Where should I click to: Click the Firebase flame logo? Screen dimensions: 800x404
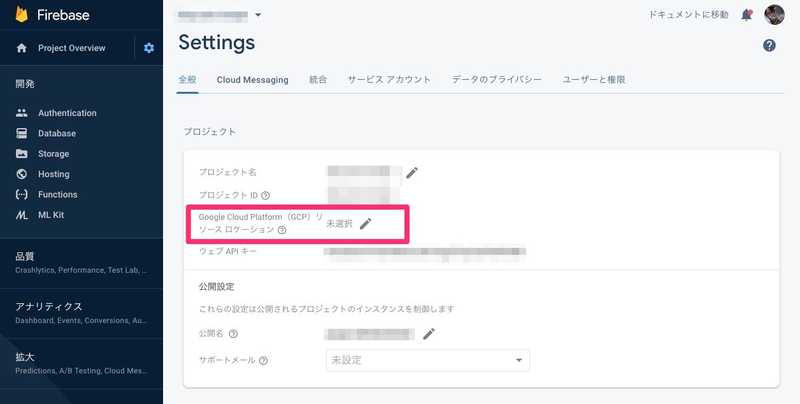pos(21,14)
